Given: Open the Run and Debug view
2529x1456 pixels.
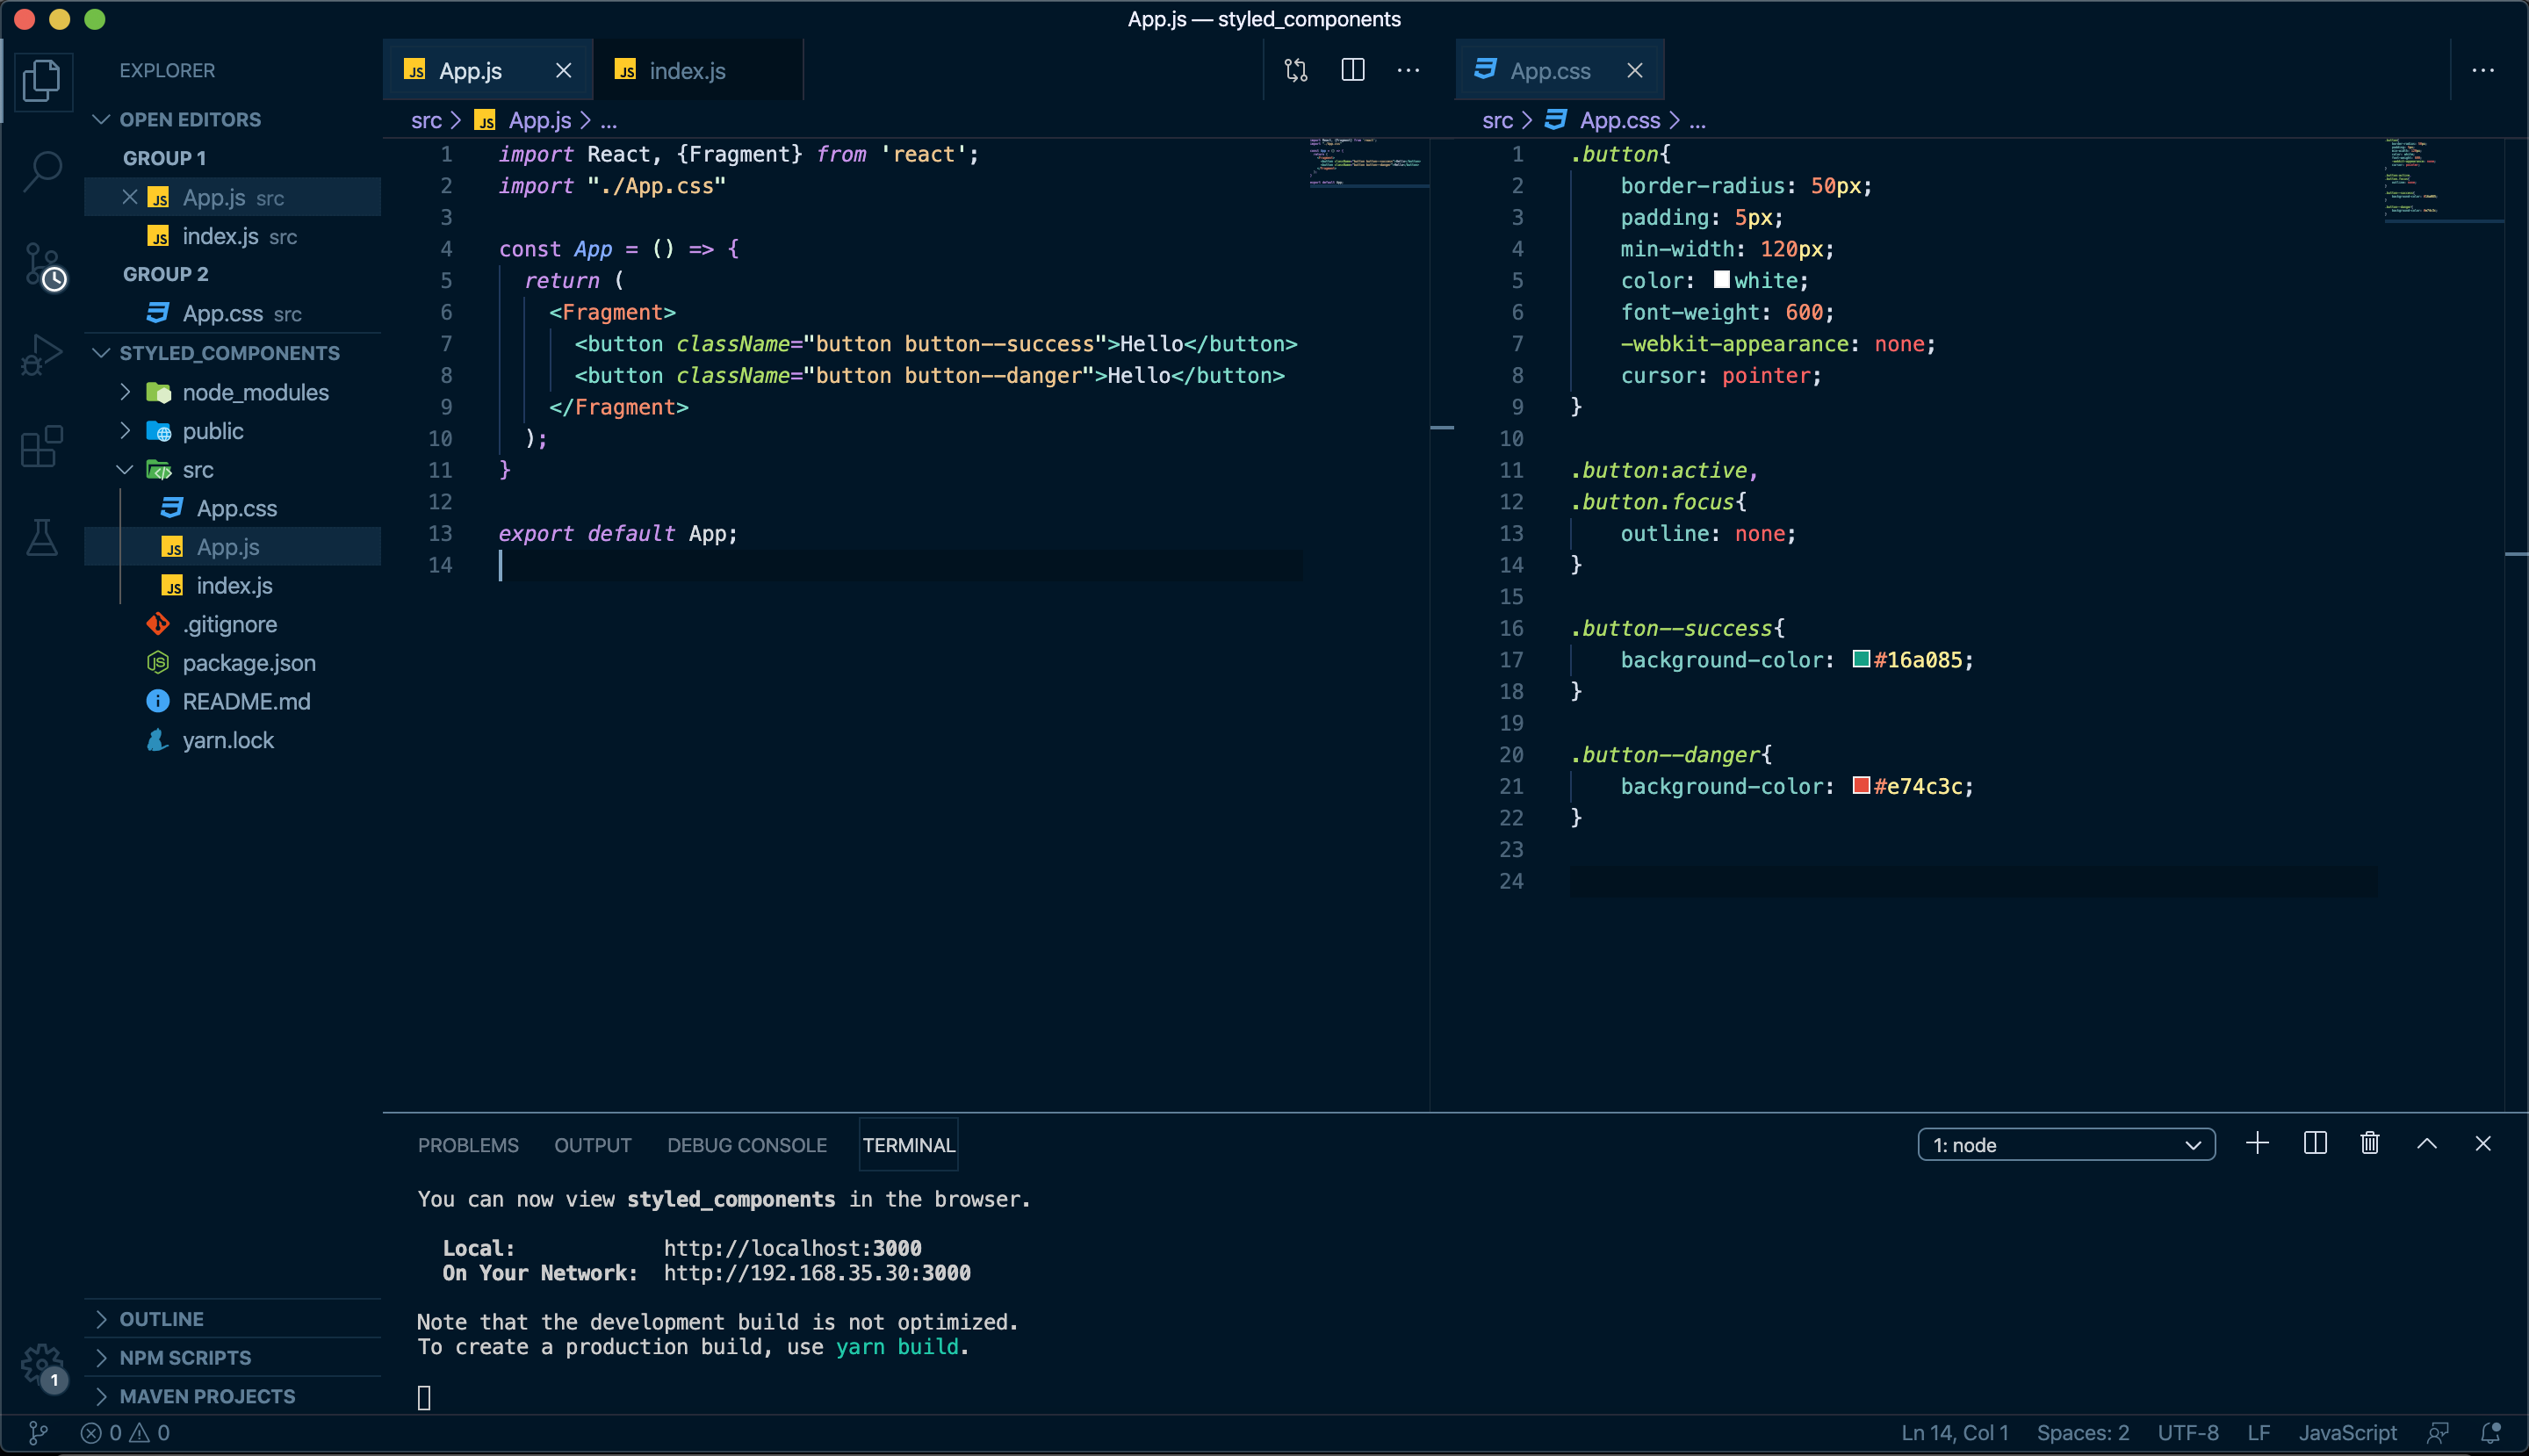Looking at the screenshot, I should pyautogui.click(x=42, y=355).
